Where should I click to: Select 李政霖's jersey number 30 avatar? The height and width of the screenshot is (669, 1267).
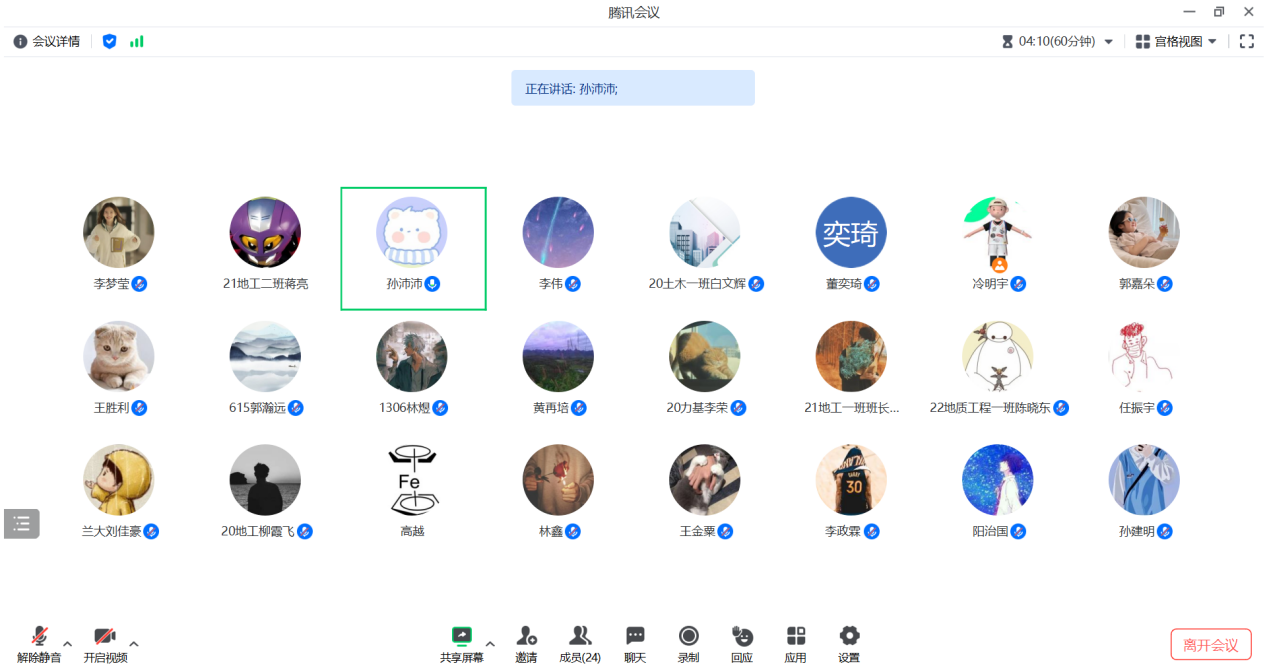[x=851, y=480]
